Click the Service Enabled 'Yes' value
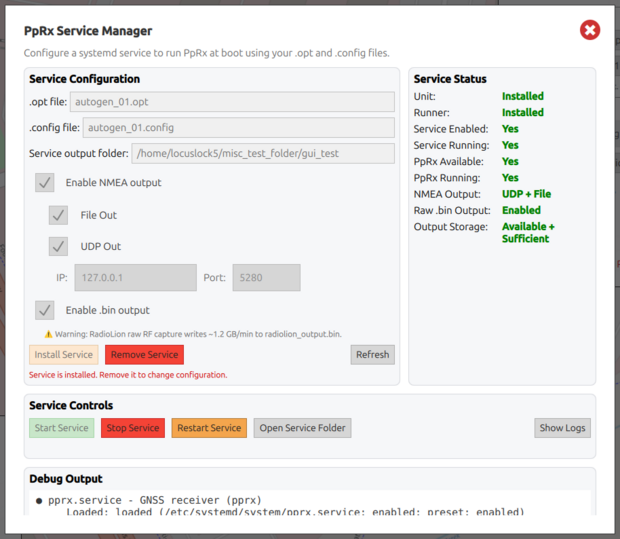The image size is (620, 539). pyautogui.click(x=510, y=129)
